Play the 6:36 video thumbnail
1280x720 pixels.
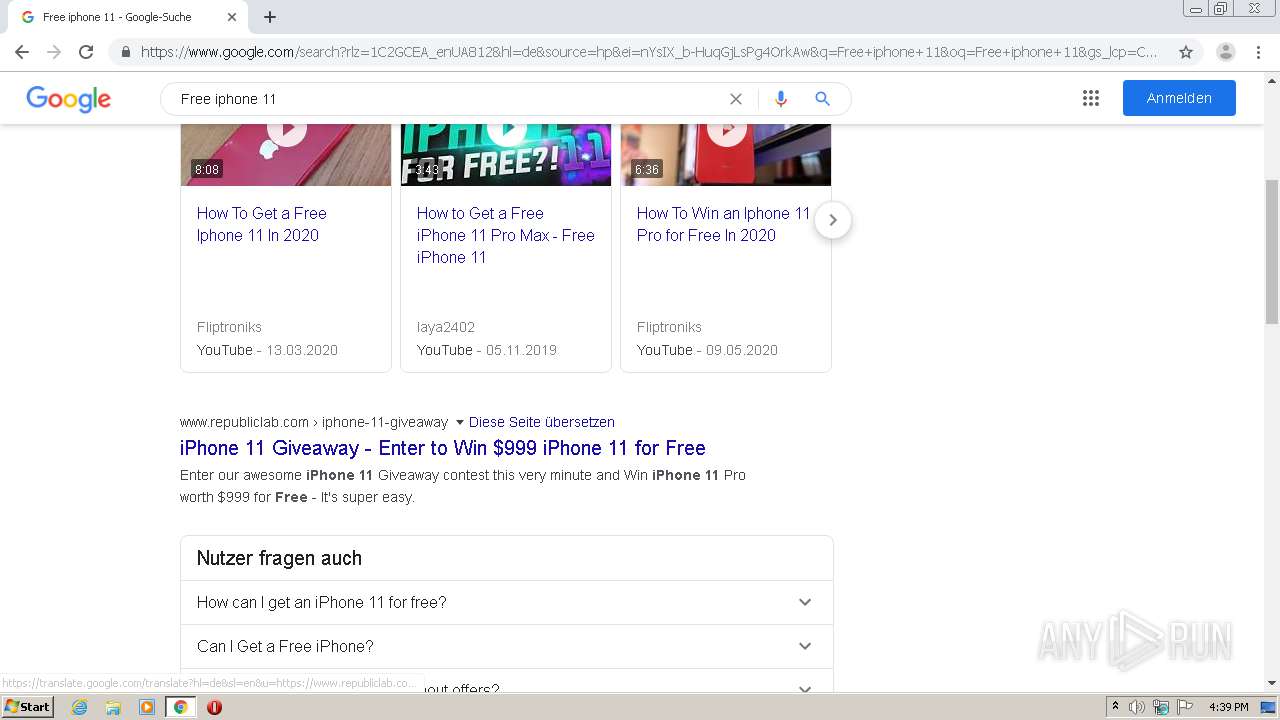726,154
